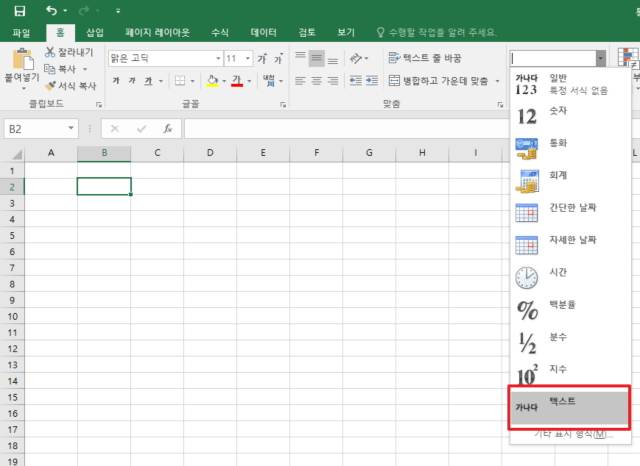Increase indent icon
The image size is (640, 466).
(371, 81)
